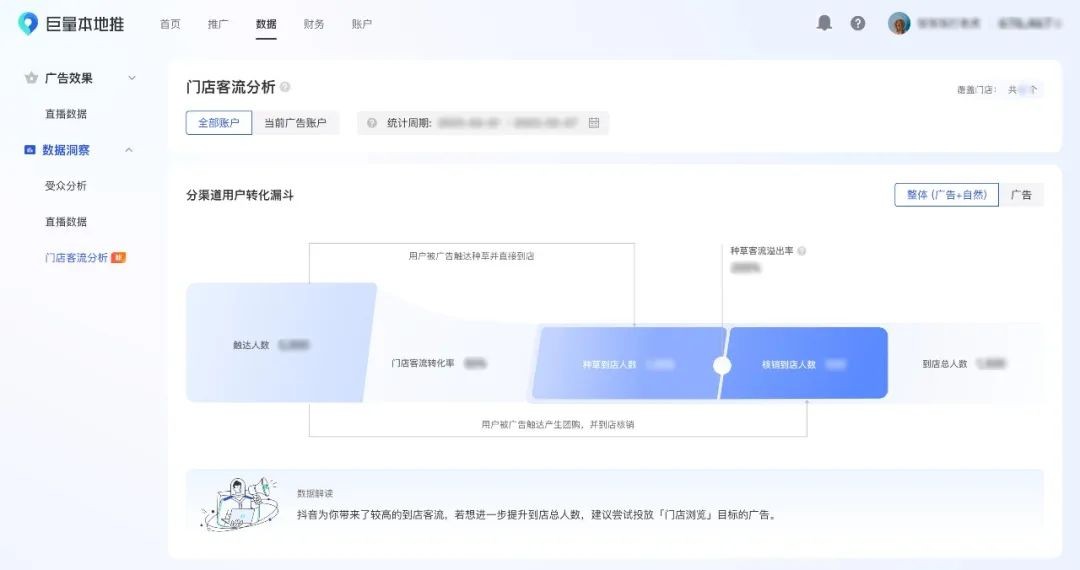Select 整体 (广告+自然) view toggle
This screenshot has height=570, width=1080.
(946, 195)
